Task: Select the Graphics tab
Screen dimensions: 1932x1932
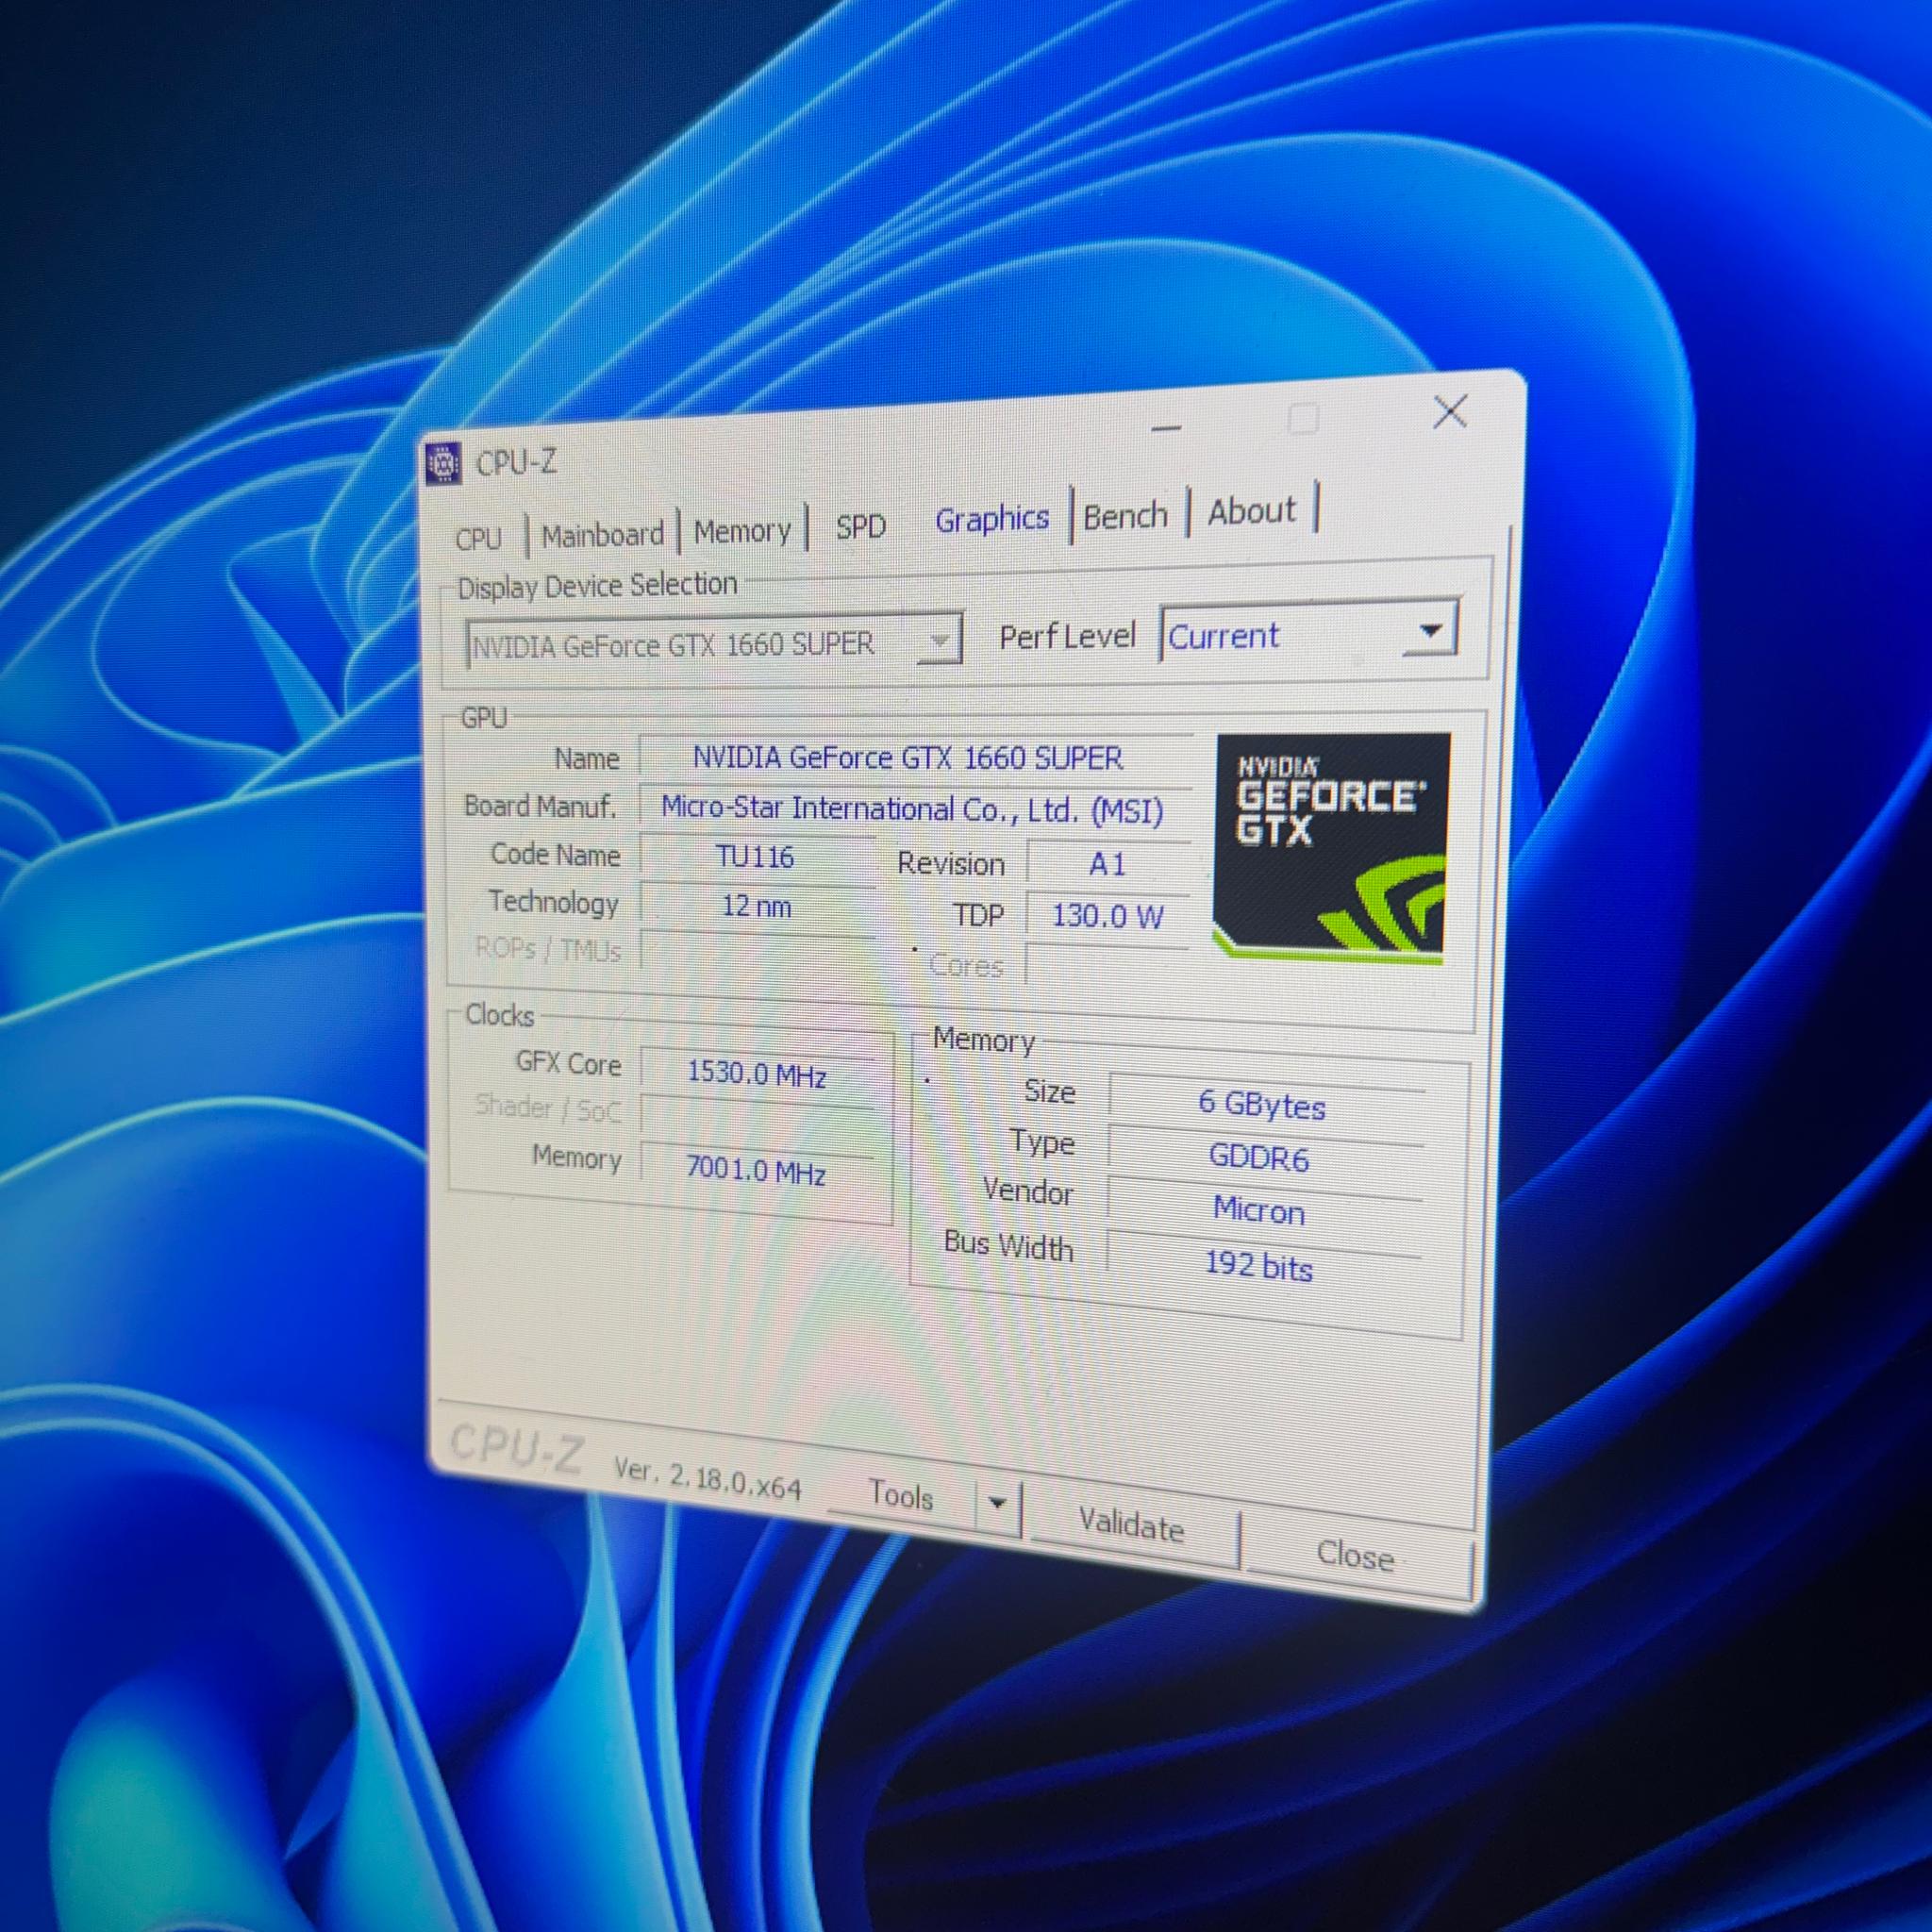Action: pos(992,519)
